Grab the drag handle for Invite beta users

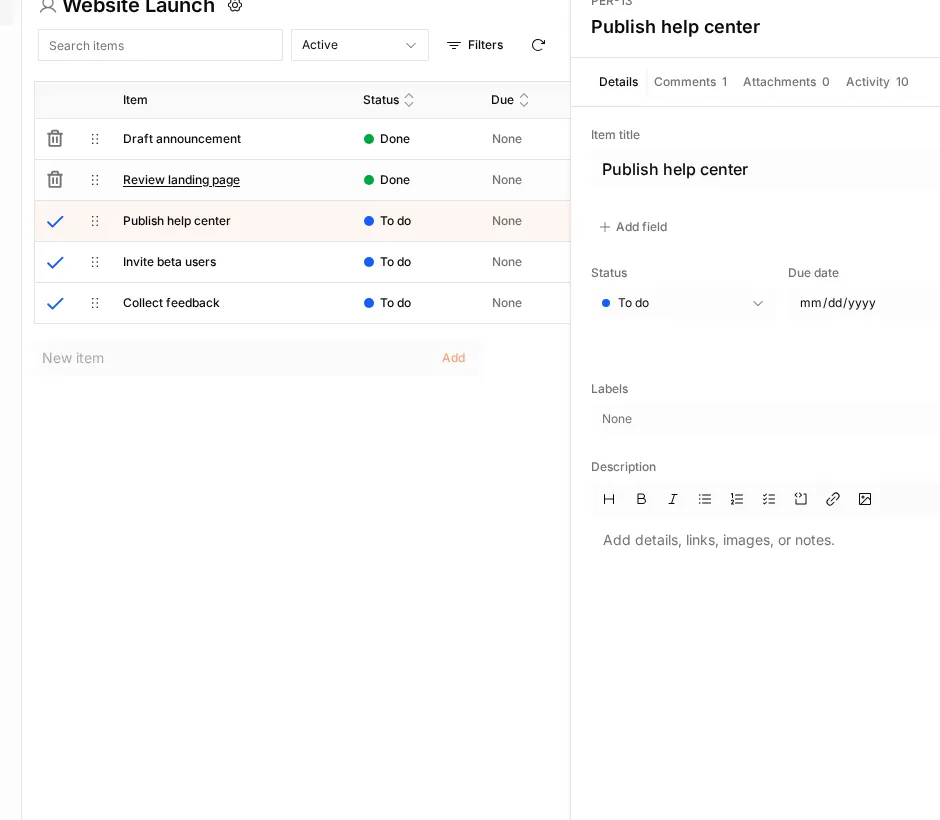[x=95, y=262]
